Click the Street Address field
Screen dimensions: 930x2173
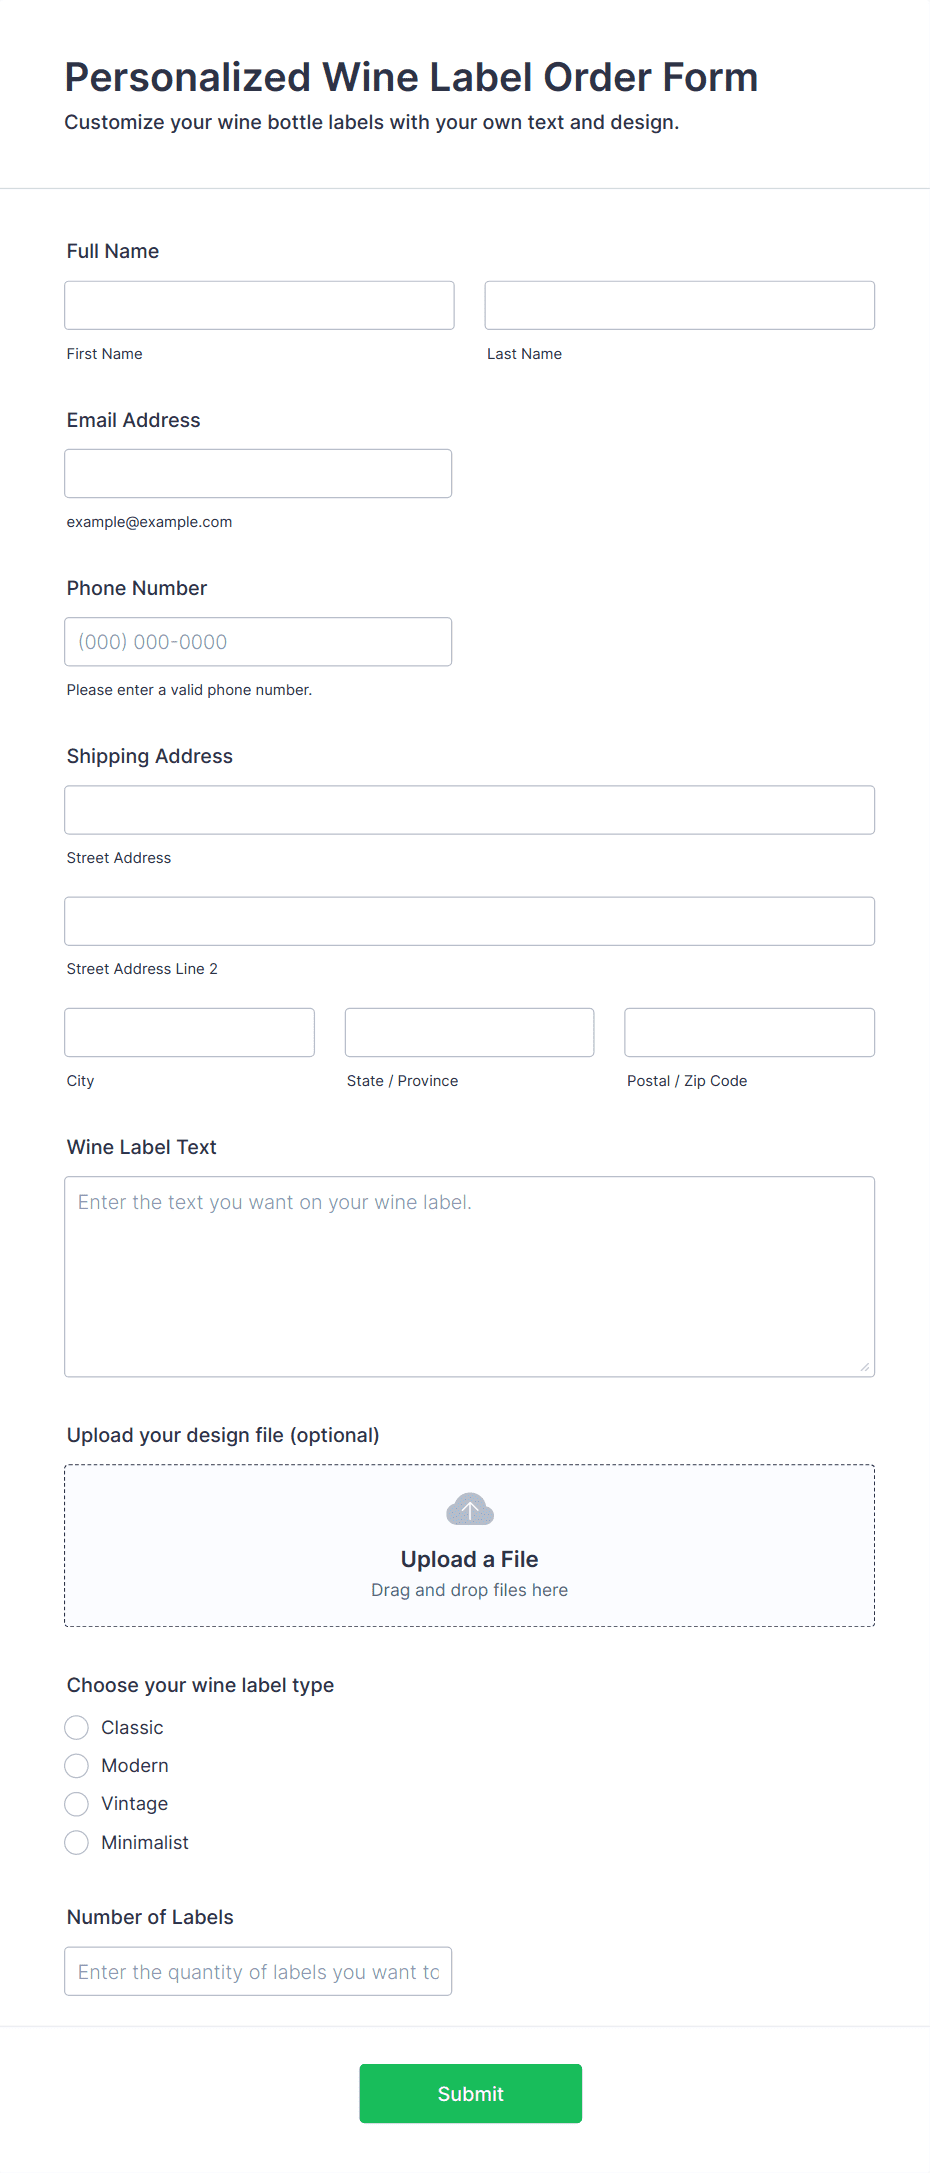(x=469, y=810)
